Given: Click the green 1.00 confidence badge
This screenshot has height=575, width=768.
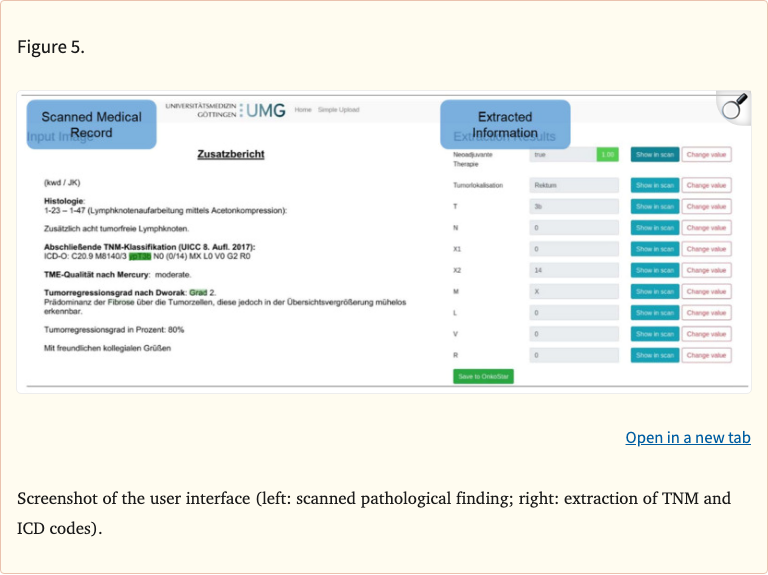Looking at the screenshot, I should click(608, 155).
